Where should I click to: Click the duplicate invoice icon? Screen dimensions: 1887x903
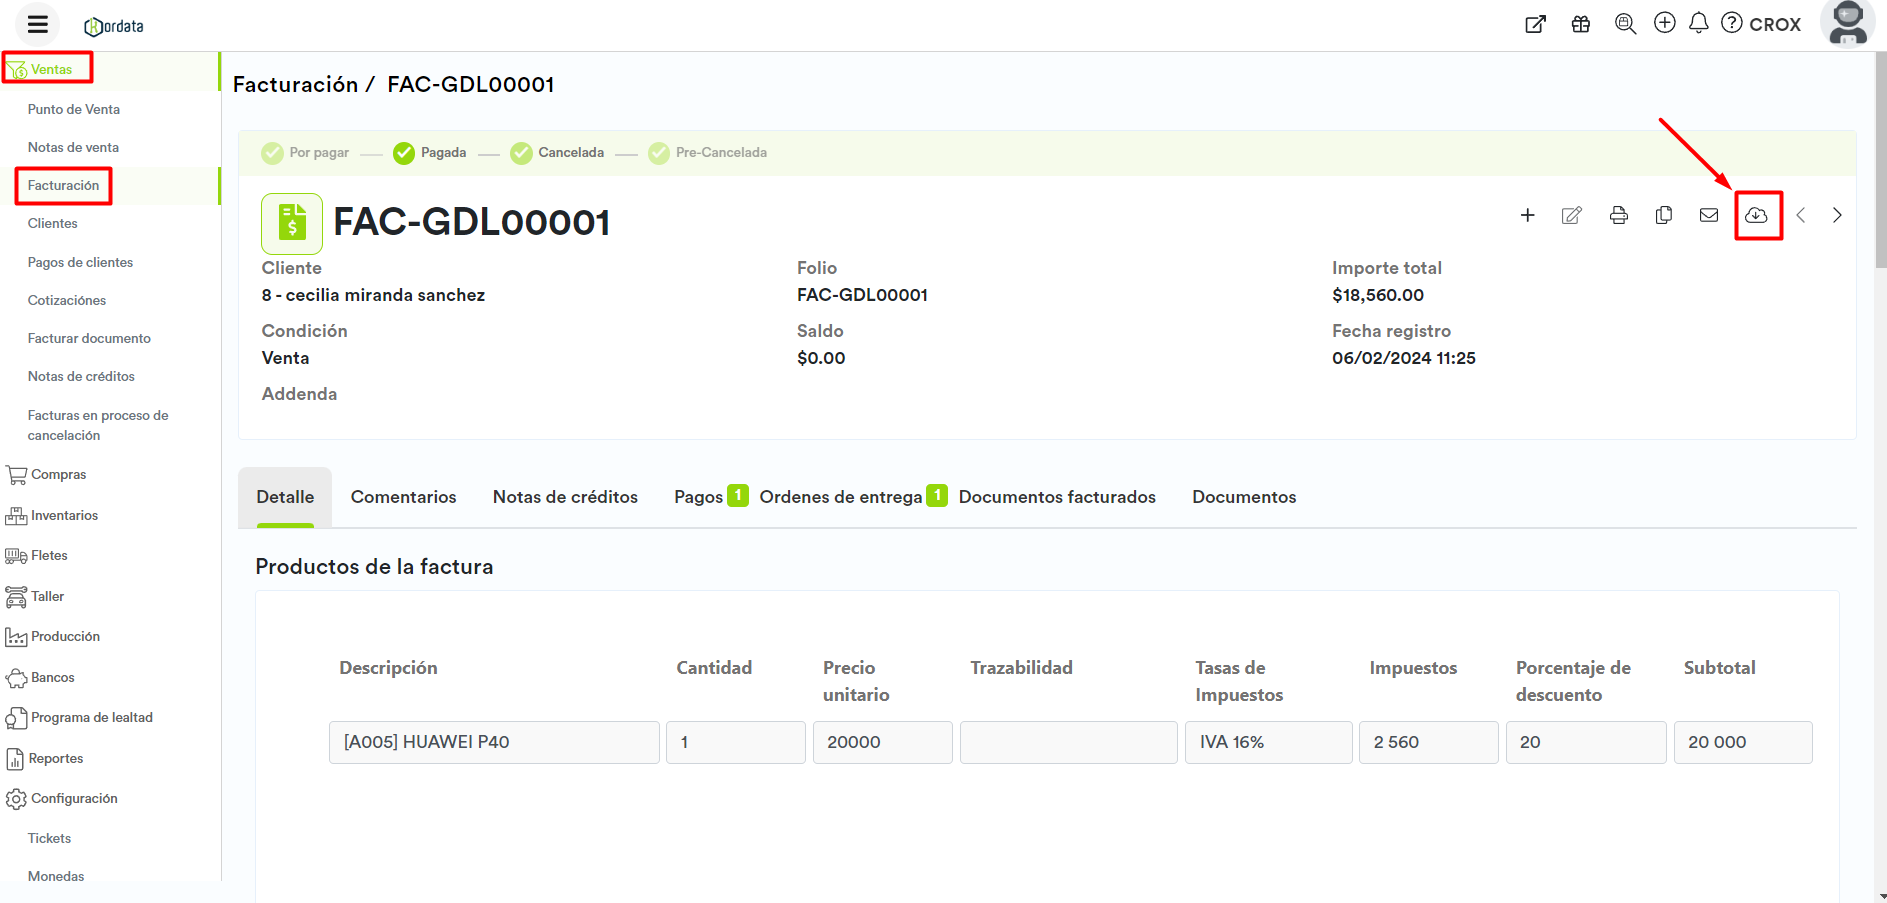[1664, 215]
